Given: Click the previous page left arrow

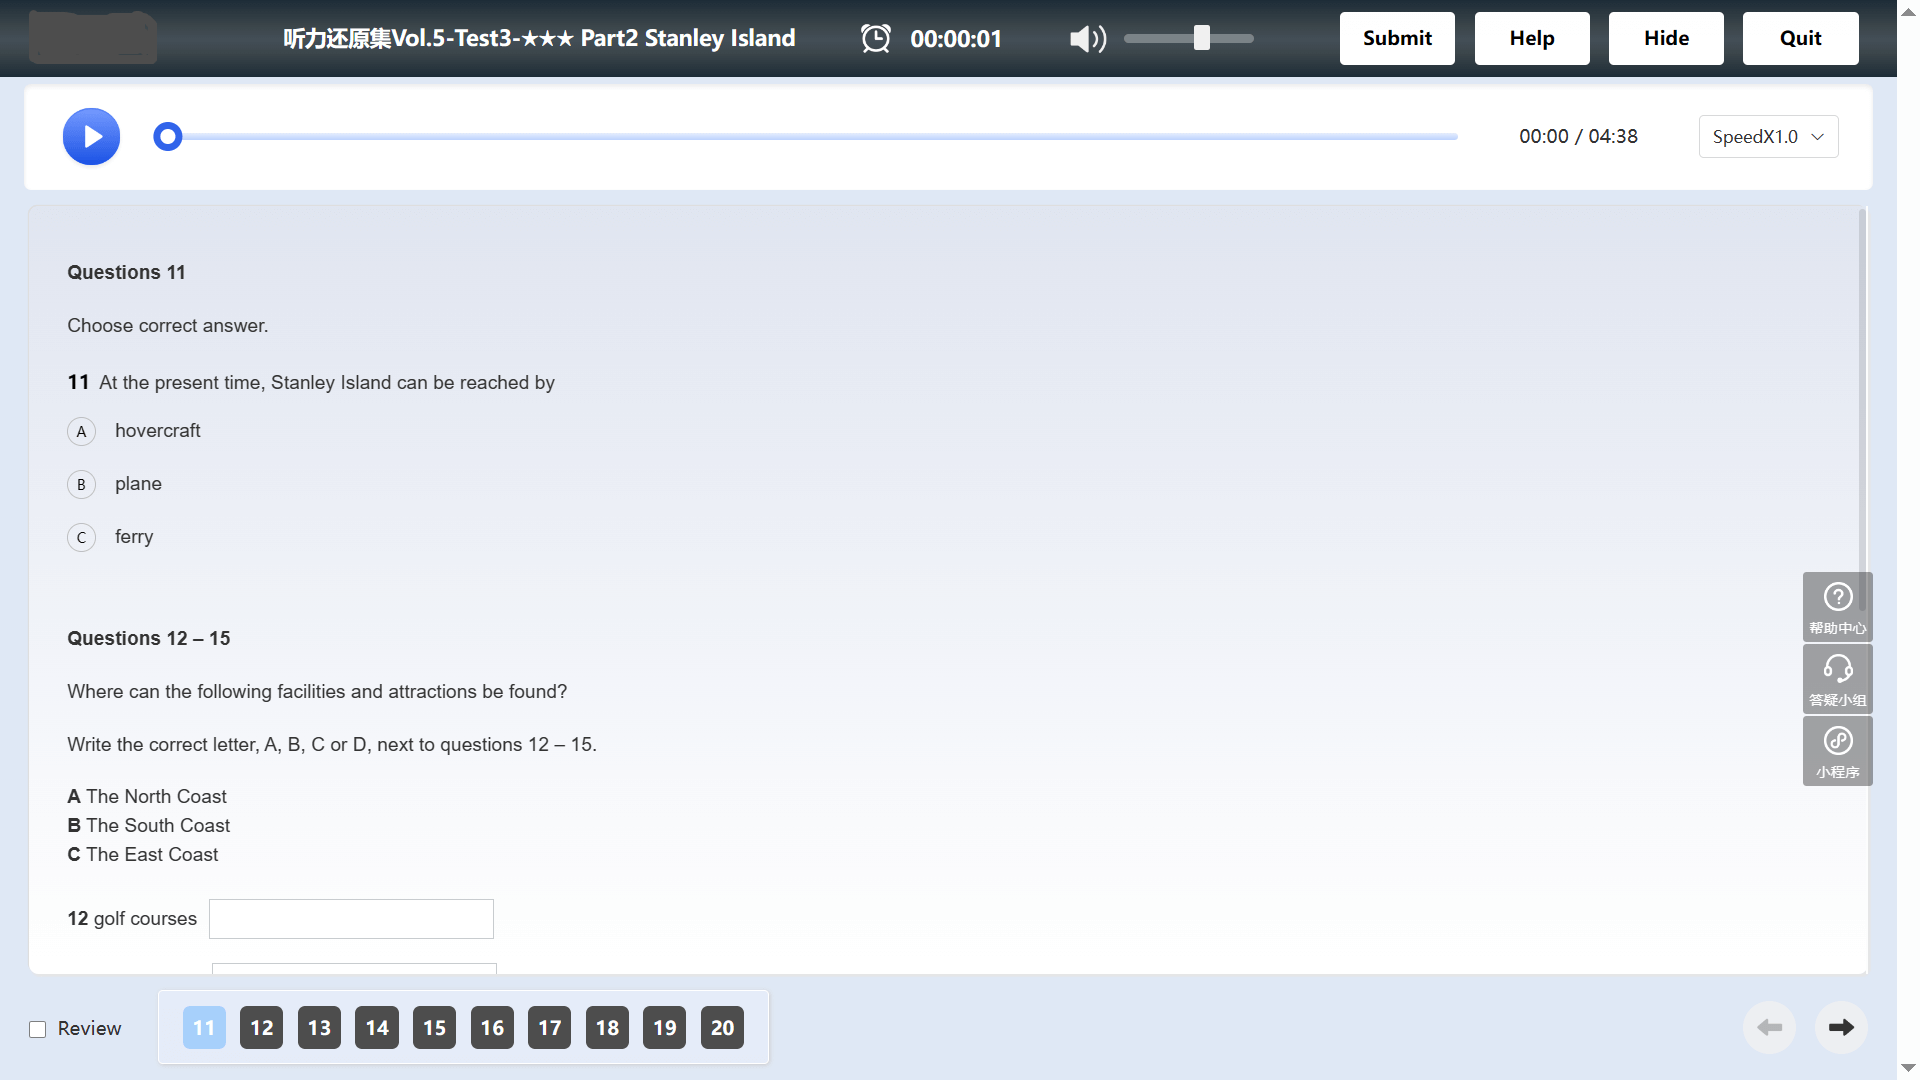Looking at the screenshot, I should coord(1769,1027).
